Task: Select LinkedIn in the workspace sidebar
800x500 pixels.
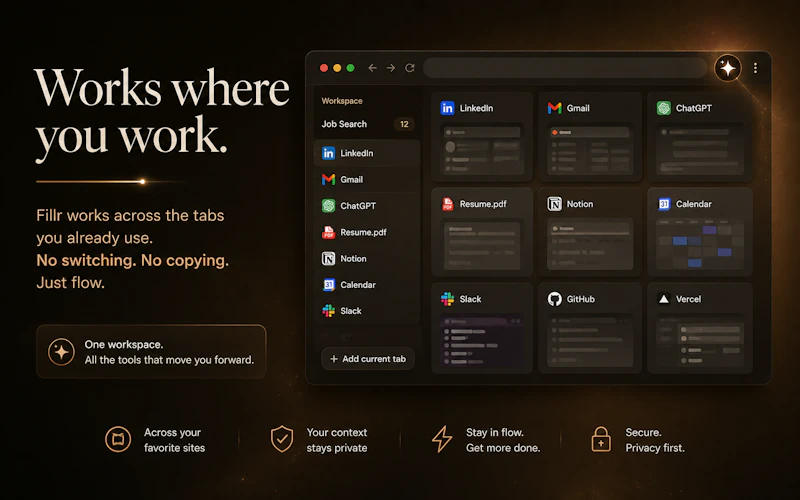Action: [367, 153]
